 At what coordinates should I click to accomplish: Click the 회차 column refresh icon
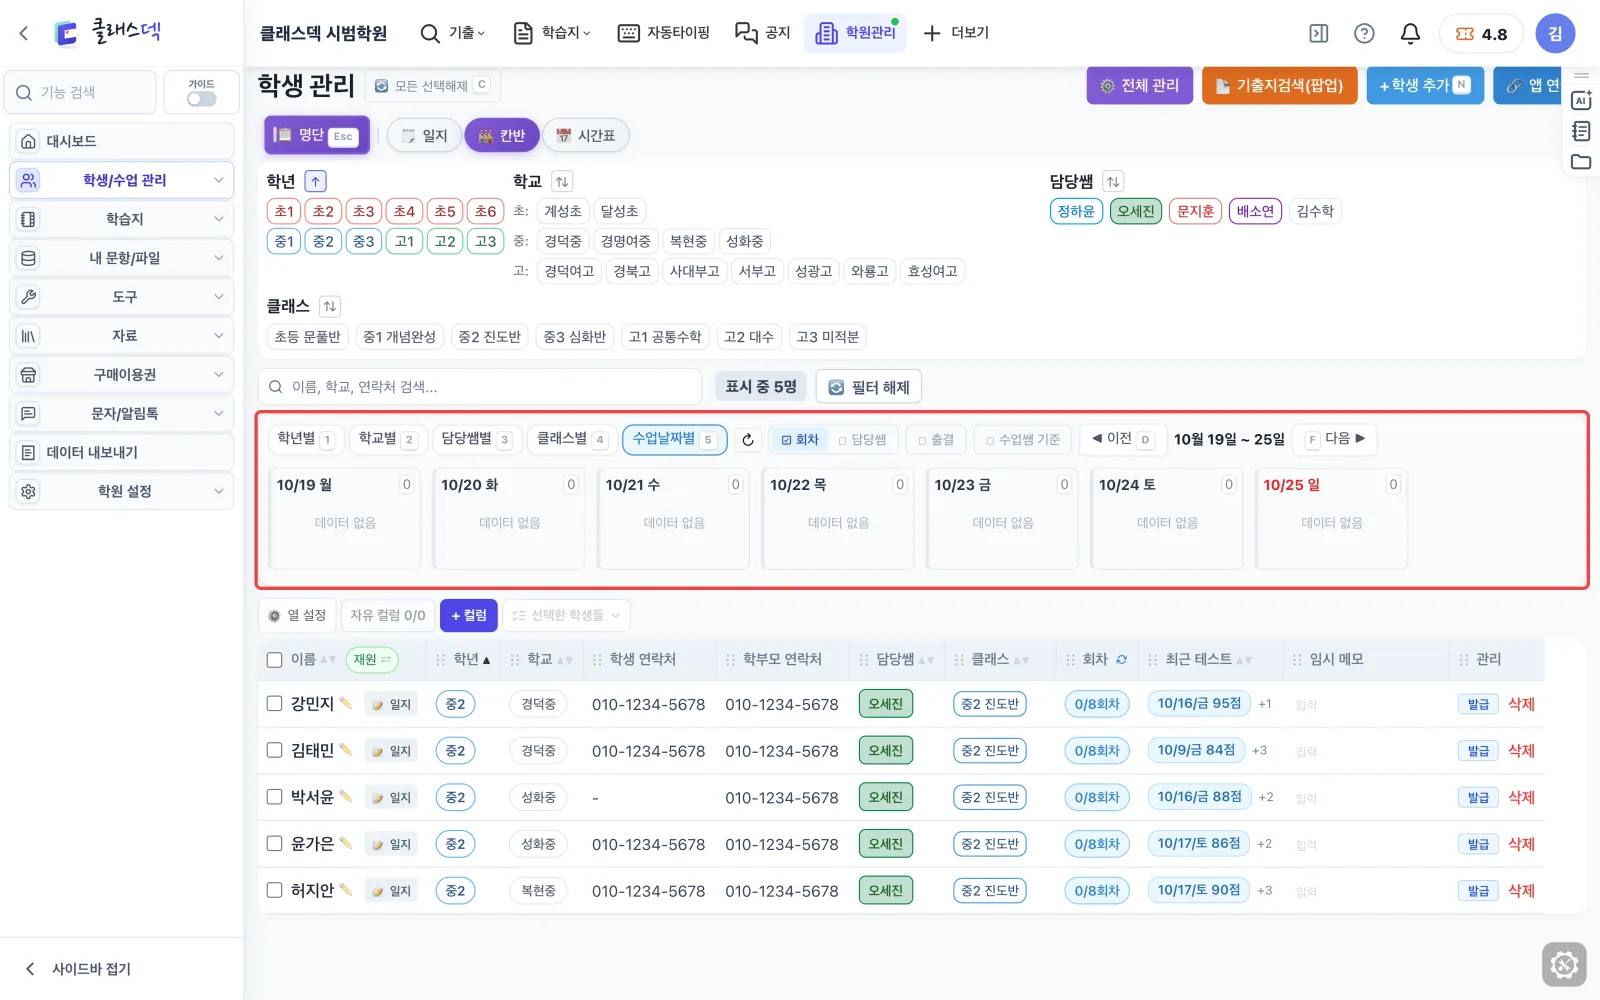tap(1122, 660)
